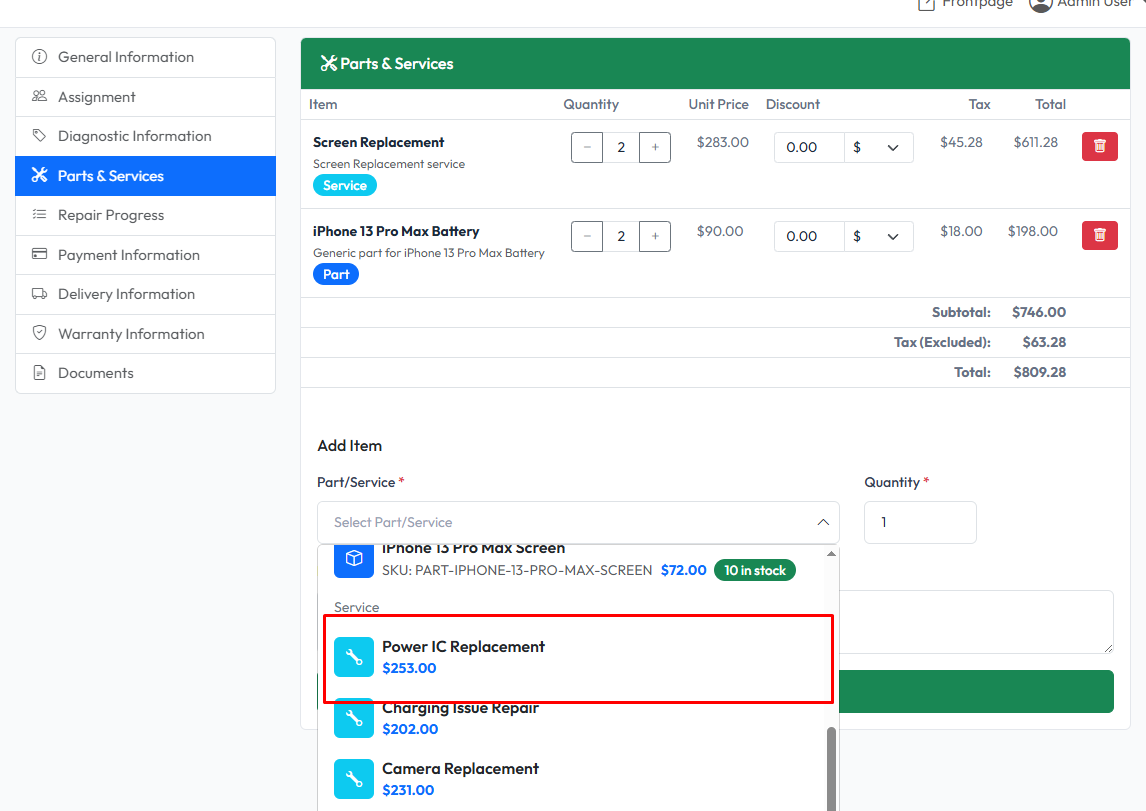The height and width of the screenshot is (811, 1146).
Task: Delete the Screen Replacement line item
Action: (x=1099, y=146)
